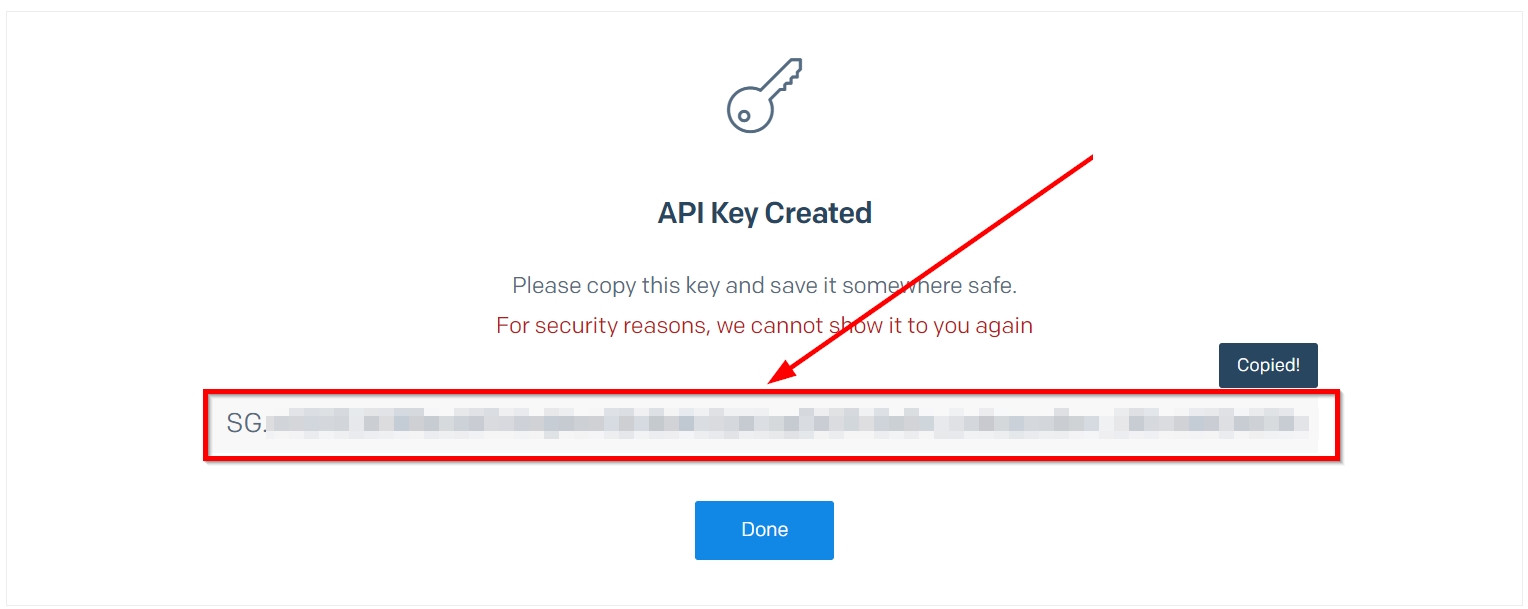Click the word 'Created' in the heading

[x=818, y=213]
